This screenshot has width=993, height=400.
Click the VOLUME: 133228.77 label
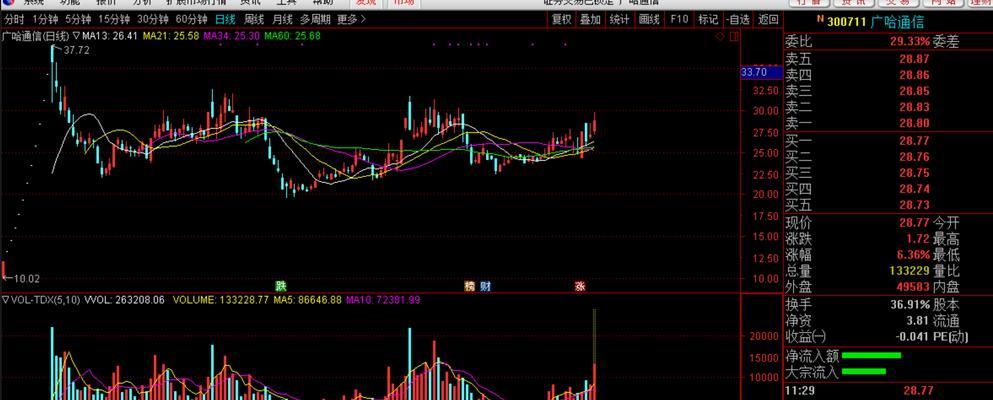[x=222, y=300]
